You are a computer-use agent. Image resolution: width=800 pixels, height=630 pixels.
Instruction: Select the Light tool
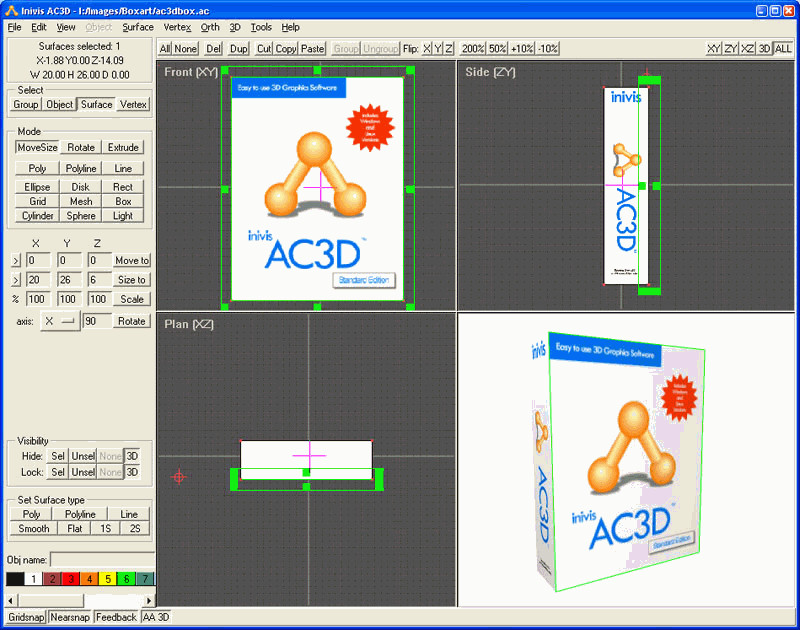tap(123, 216)
